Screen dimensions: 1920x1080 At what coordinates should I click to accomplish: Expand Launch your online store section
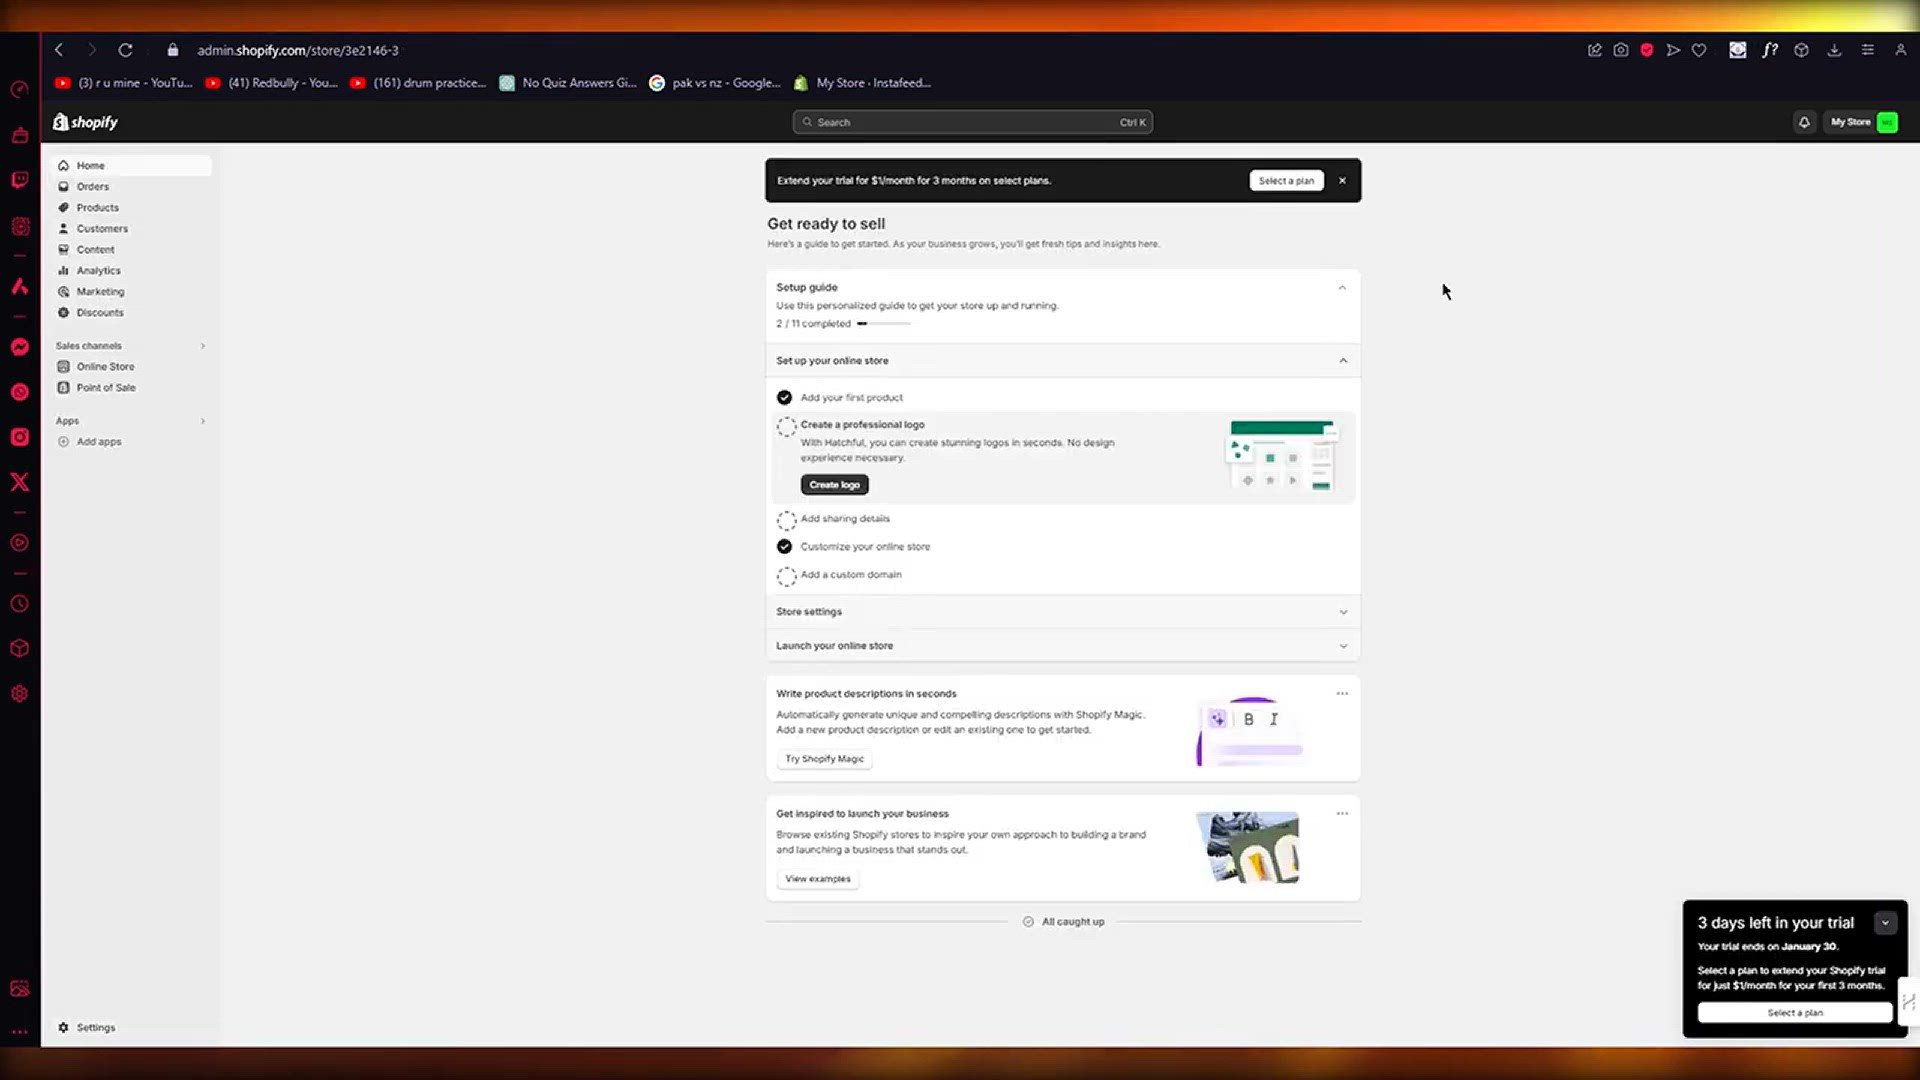point(1343,646)
